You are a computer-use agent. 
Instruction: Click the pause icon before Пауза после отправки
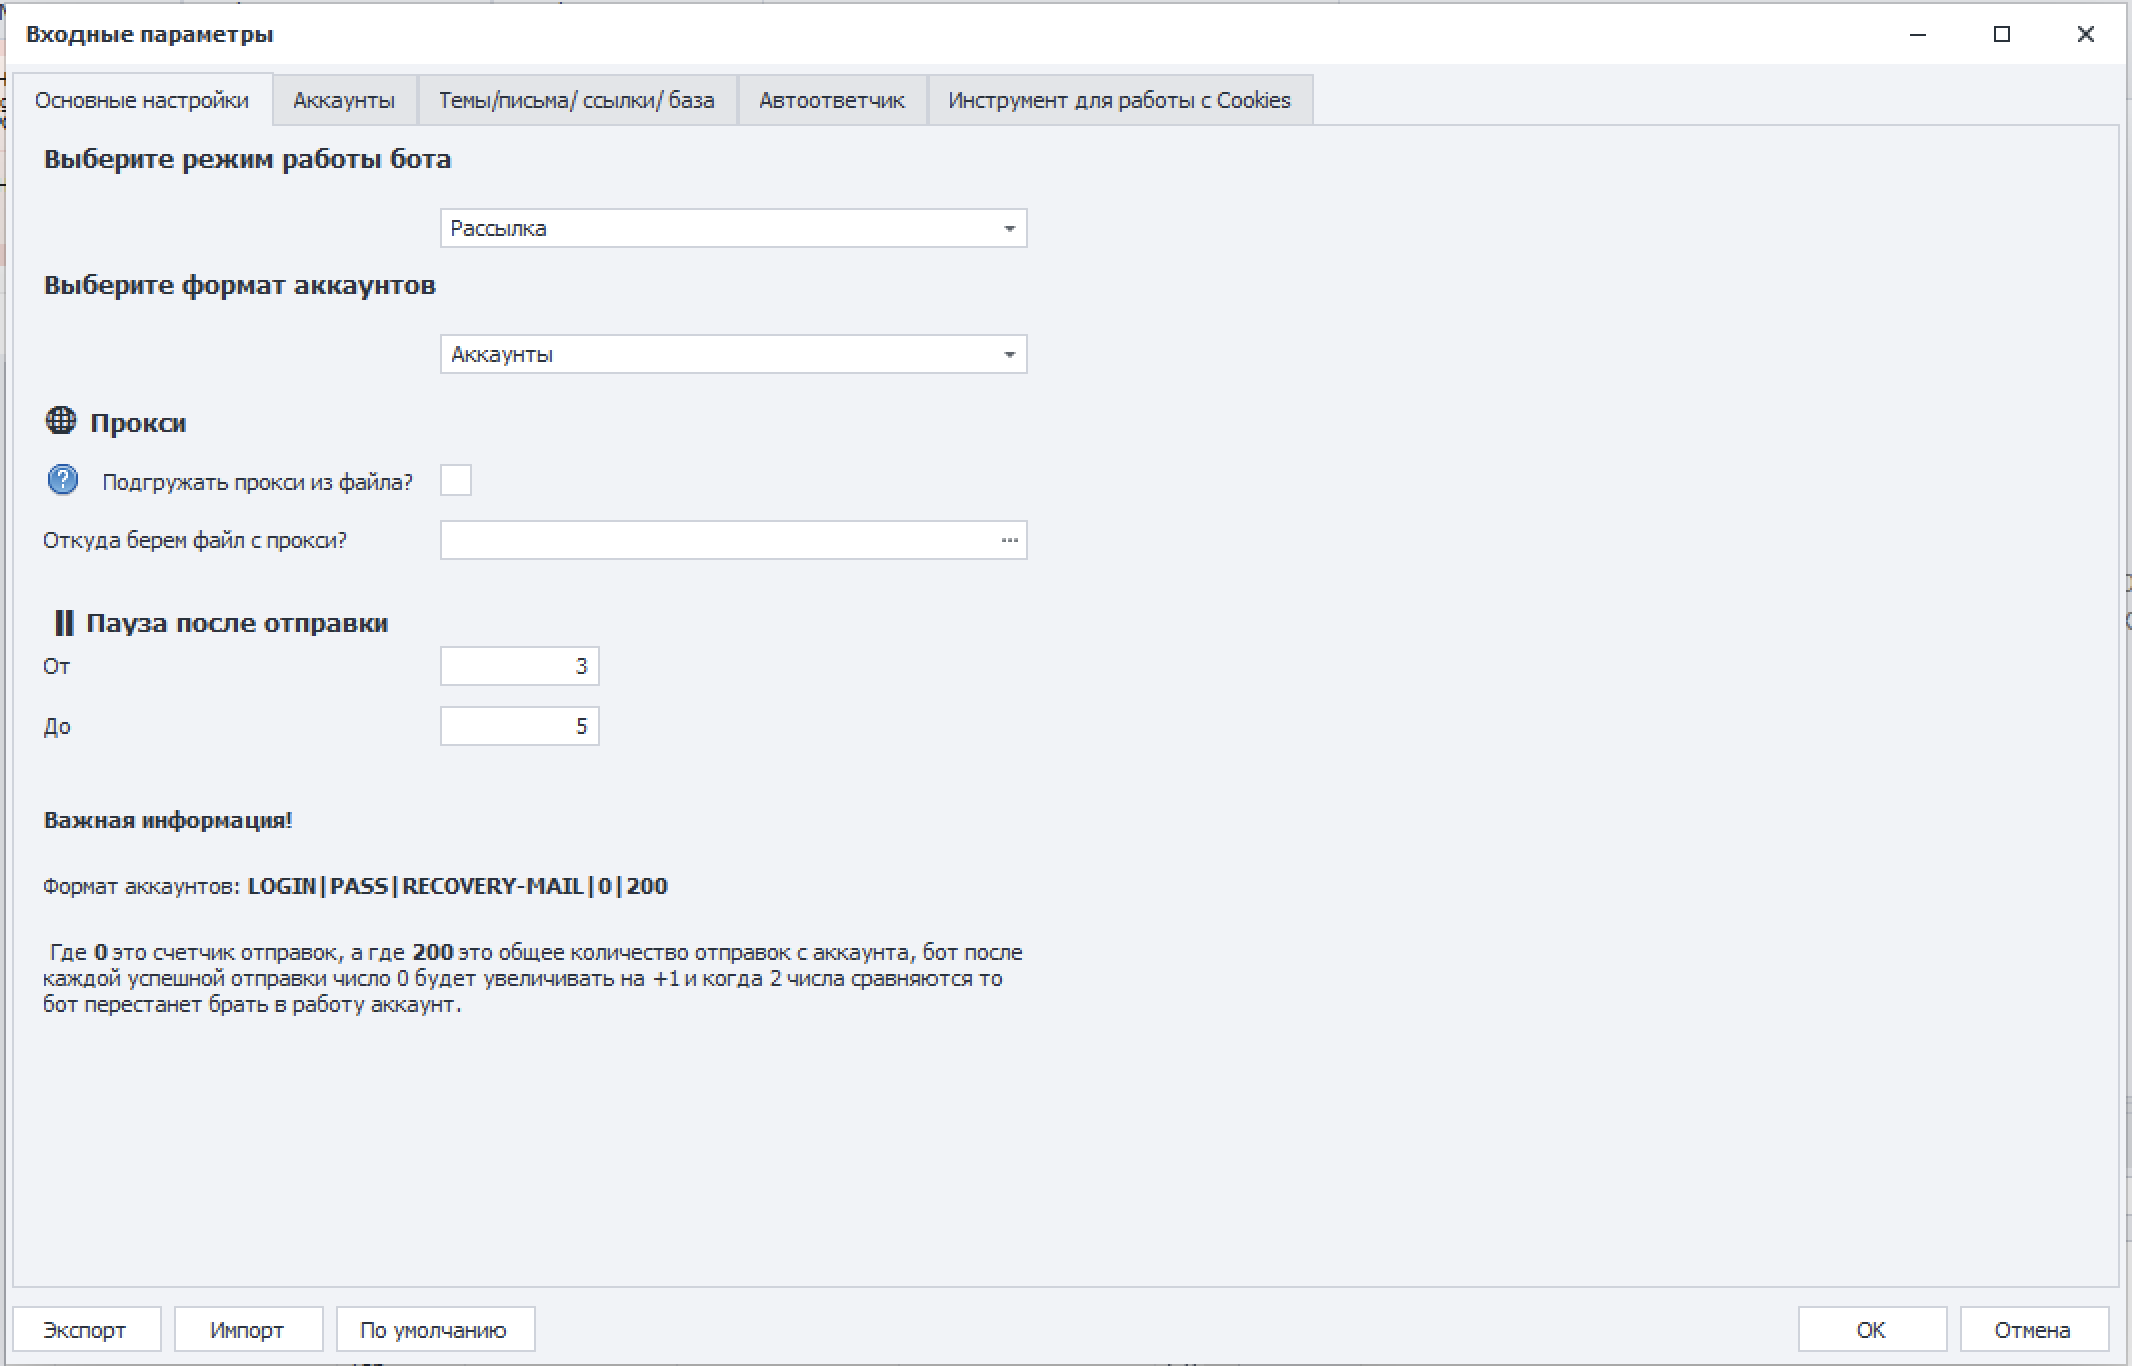tap(63, 623)
